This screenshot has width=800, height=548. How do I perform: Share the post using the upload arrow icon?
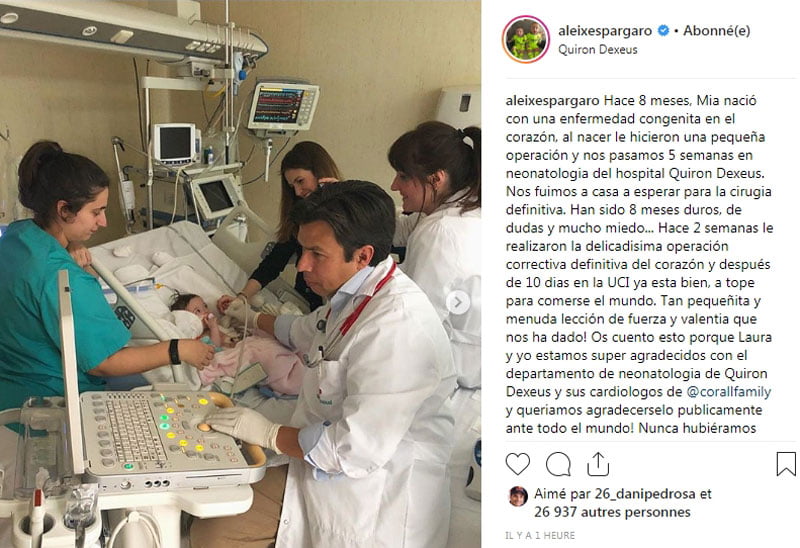pyautogui.click(x=598, y=464)
